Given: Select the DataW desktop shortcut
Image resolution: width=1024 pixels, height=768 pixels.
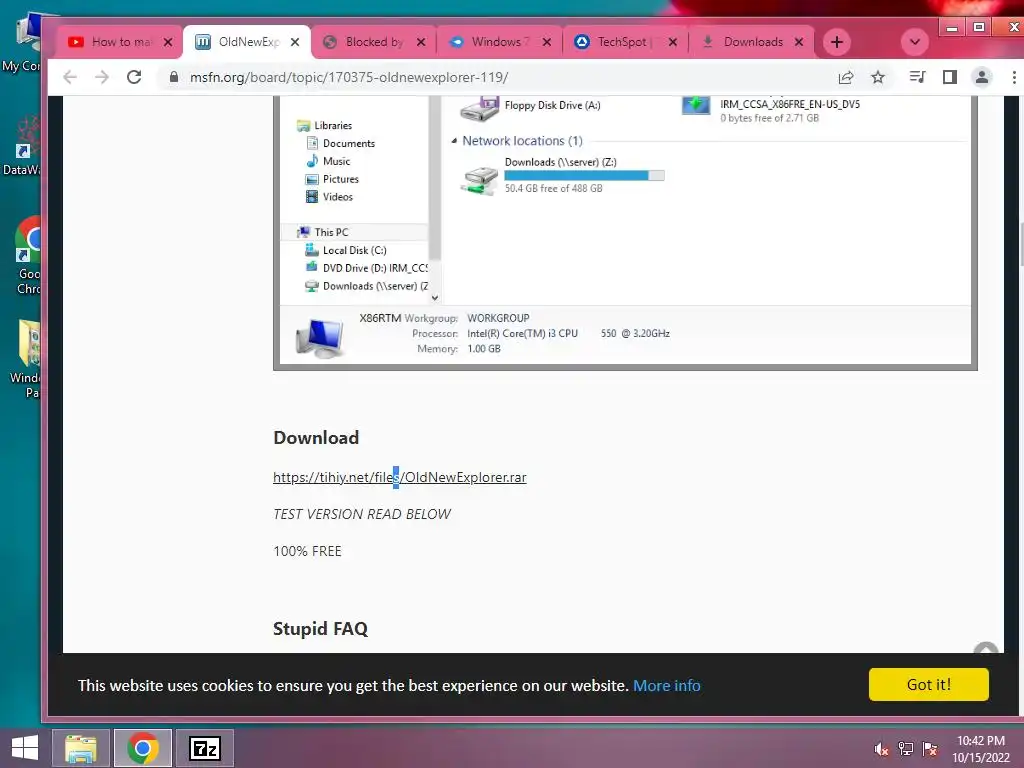Looking at the screenshot, I should (23, 146).
